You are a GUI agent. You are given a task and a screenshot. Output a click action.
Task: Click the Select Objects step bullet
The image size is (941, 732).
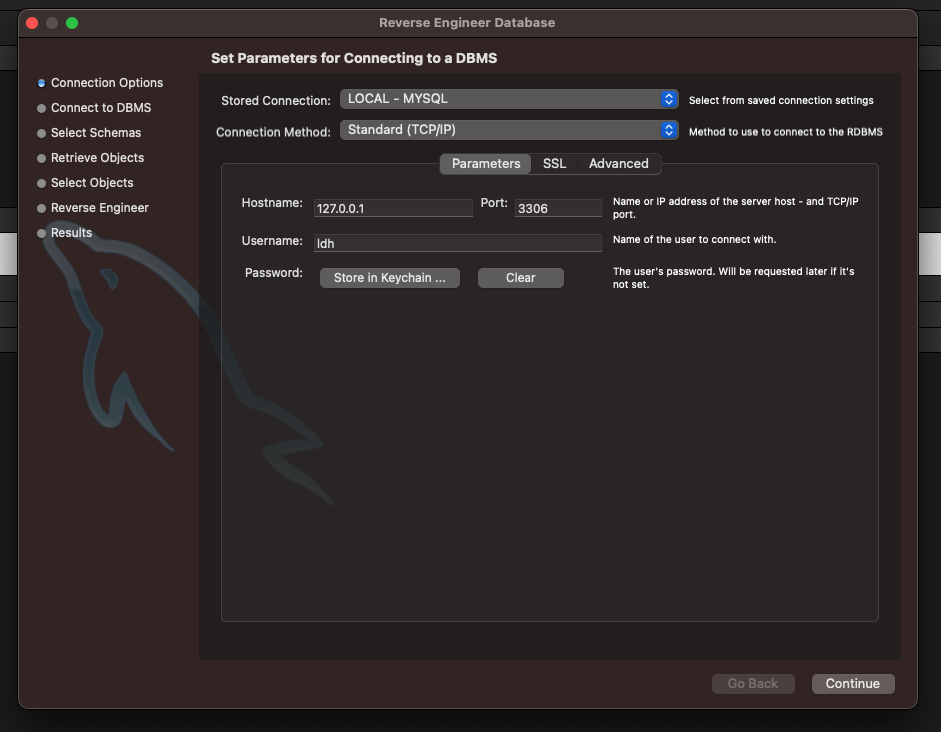click(x=41, y=184)
